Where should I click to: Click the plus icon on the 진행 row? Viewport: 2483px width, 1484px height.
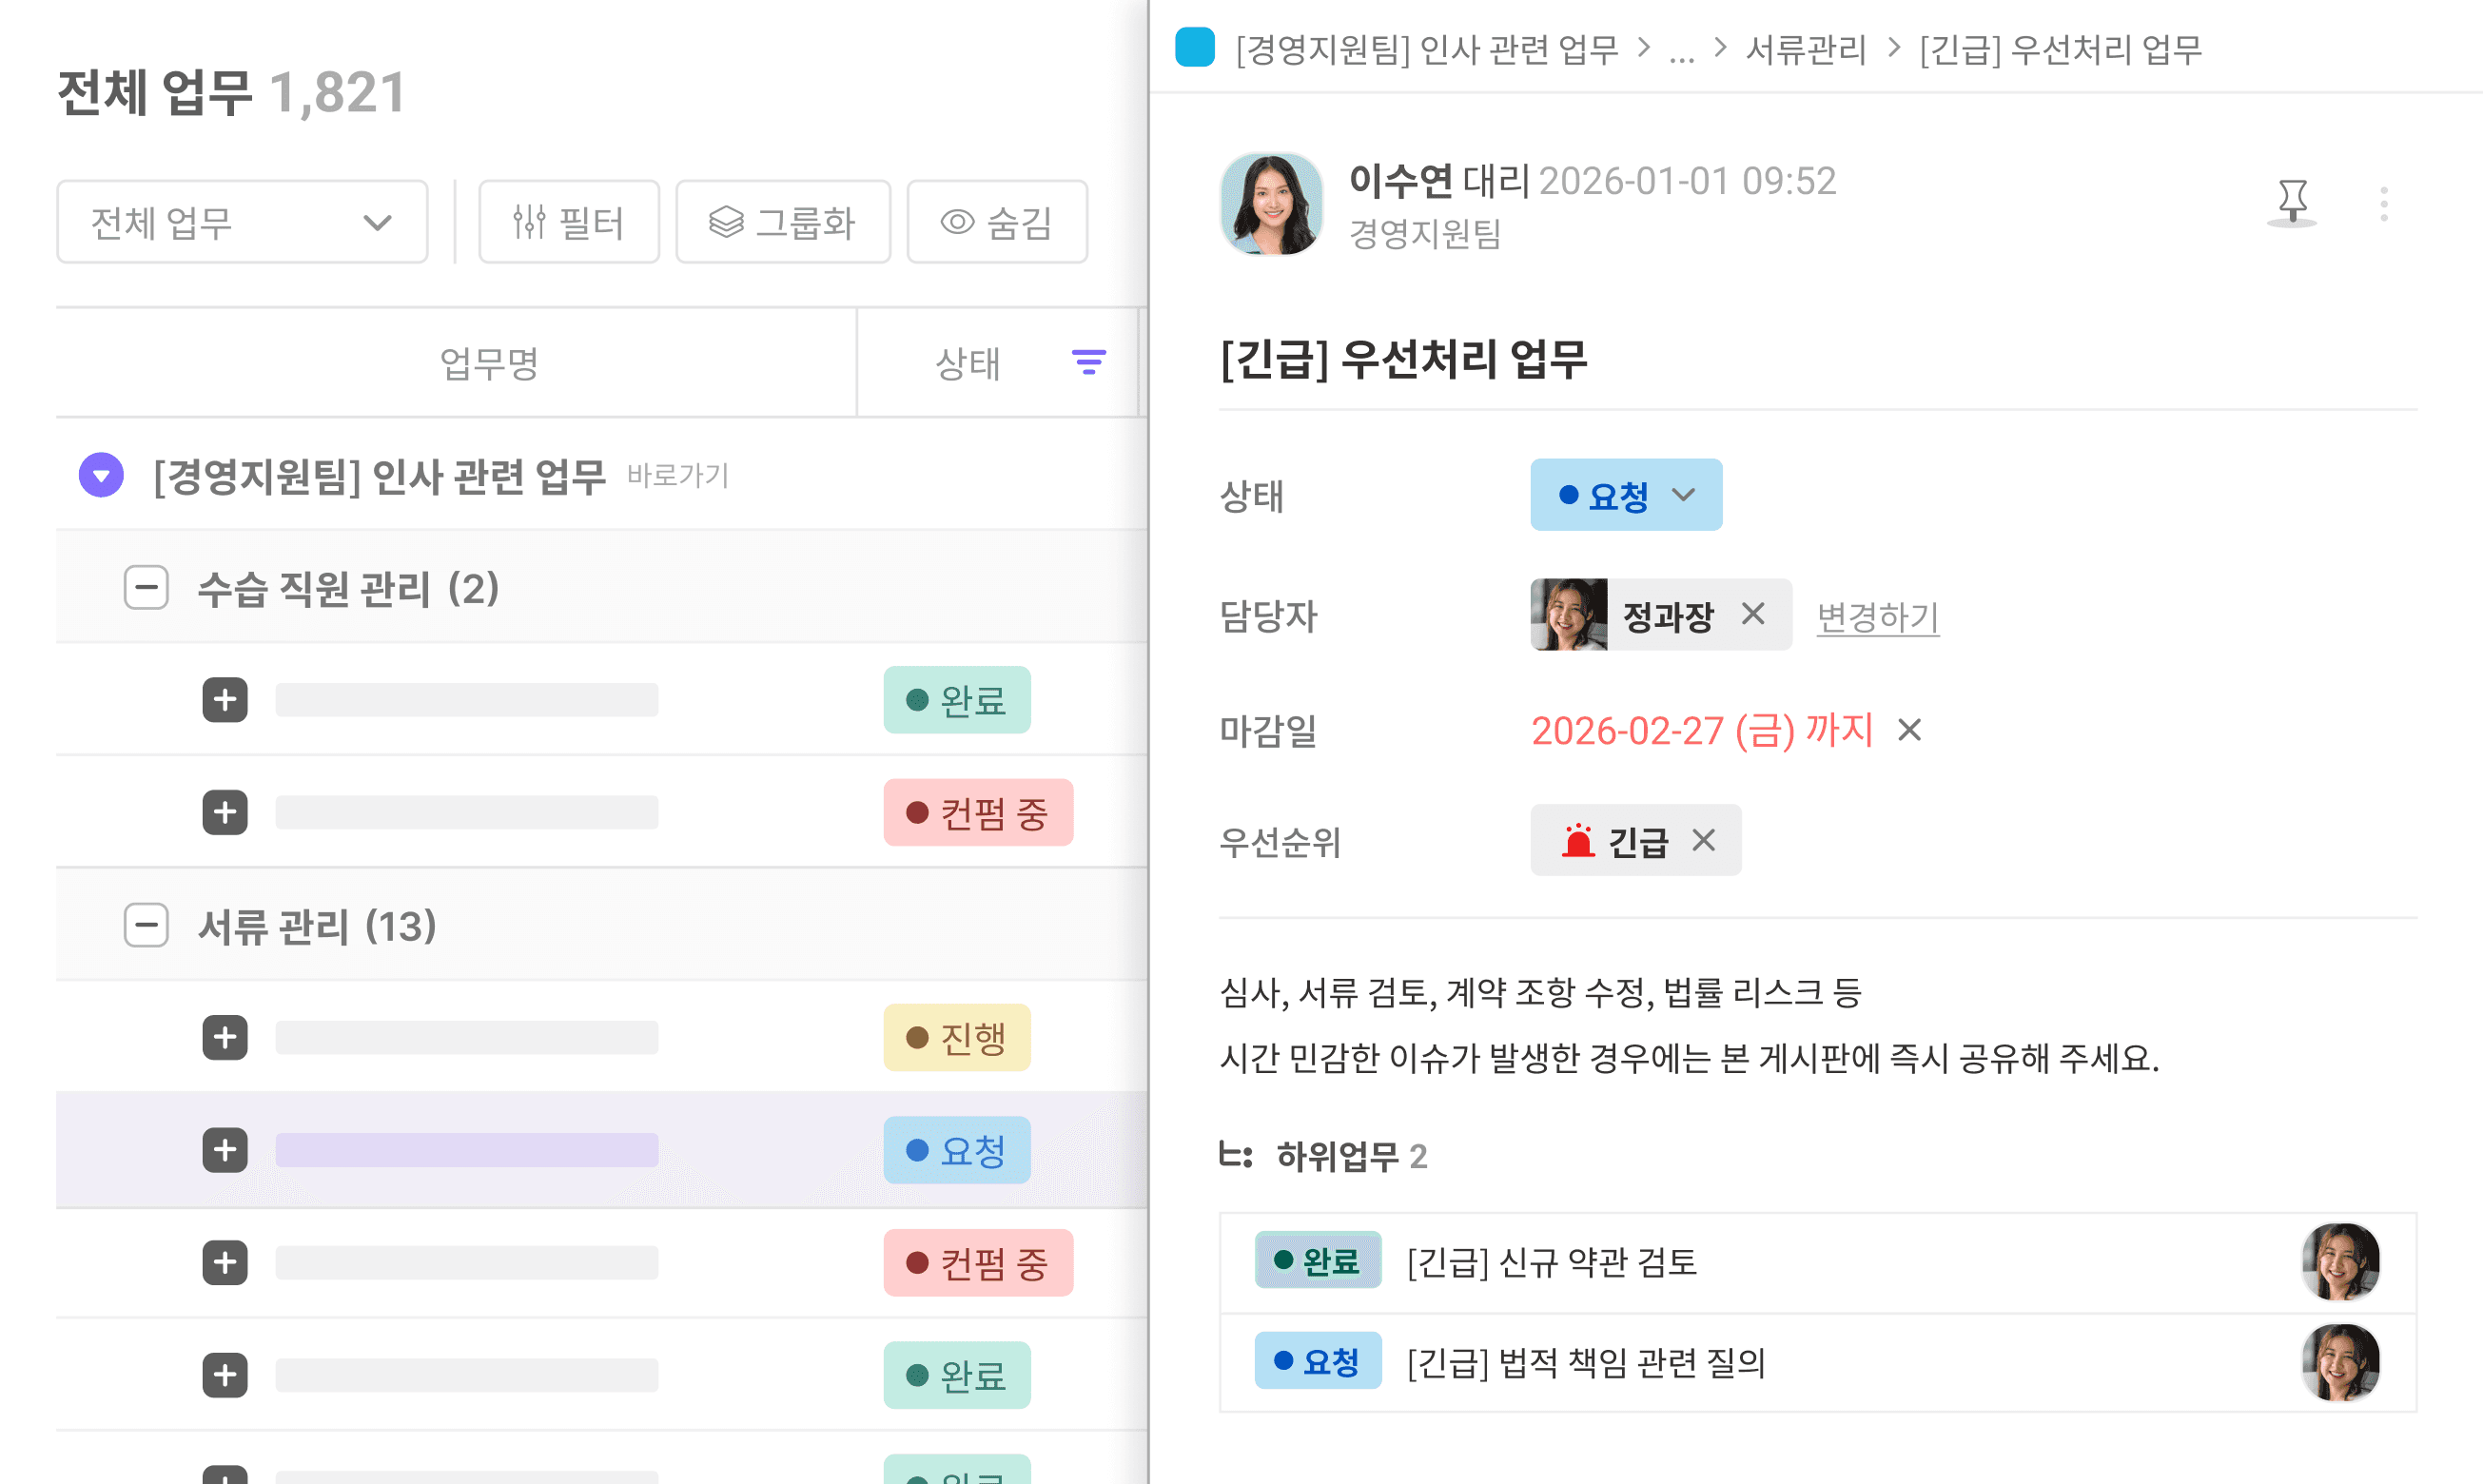(x=225, y=1037)
